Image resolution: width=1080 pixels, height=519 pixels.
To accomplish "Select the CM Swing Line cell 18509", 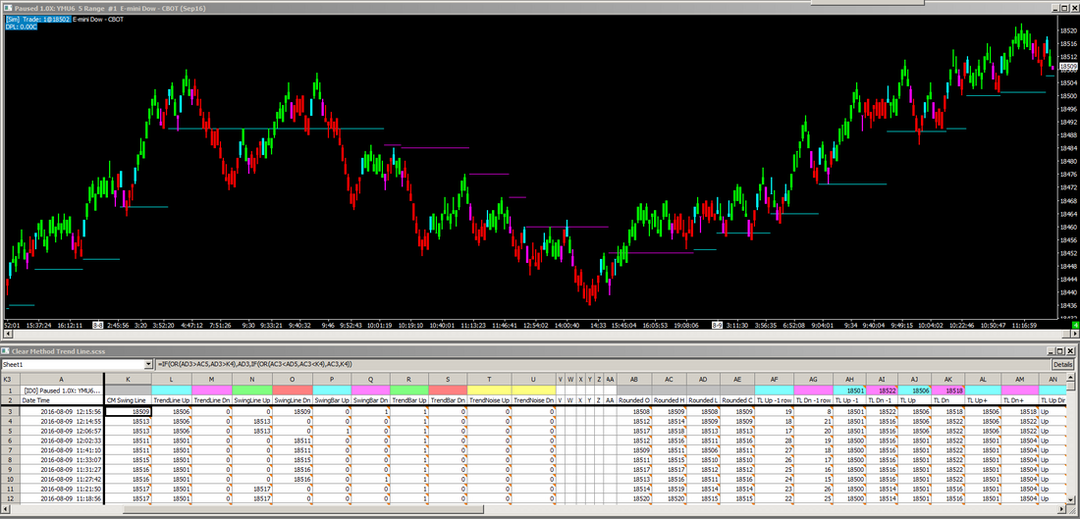I will (126, 411).
